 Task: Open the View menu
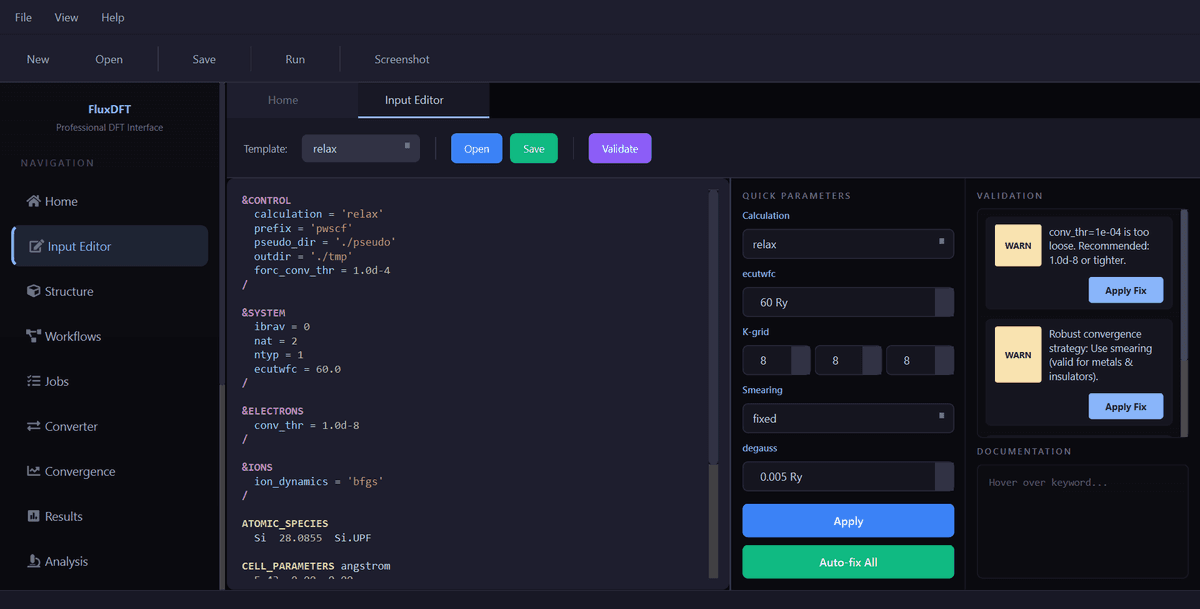pos(67,17)
